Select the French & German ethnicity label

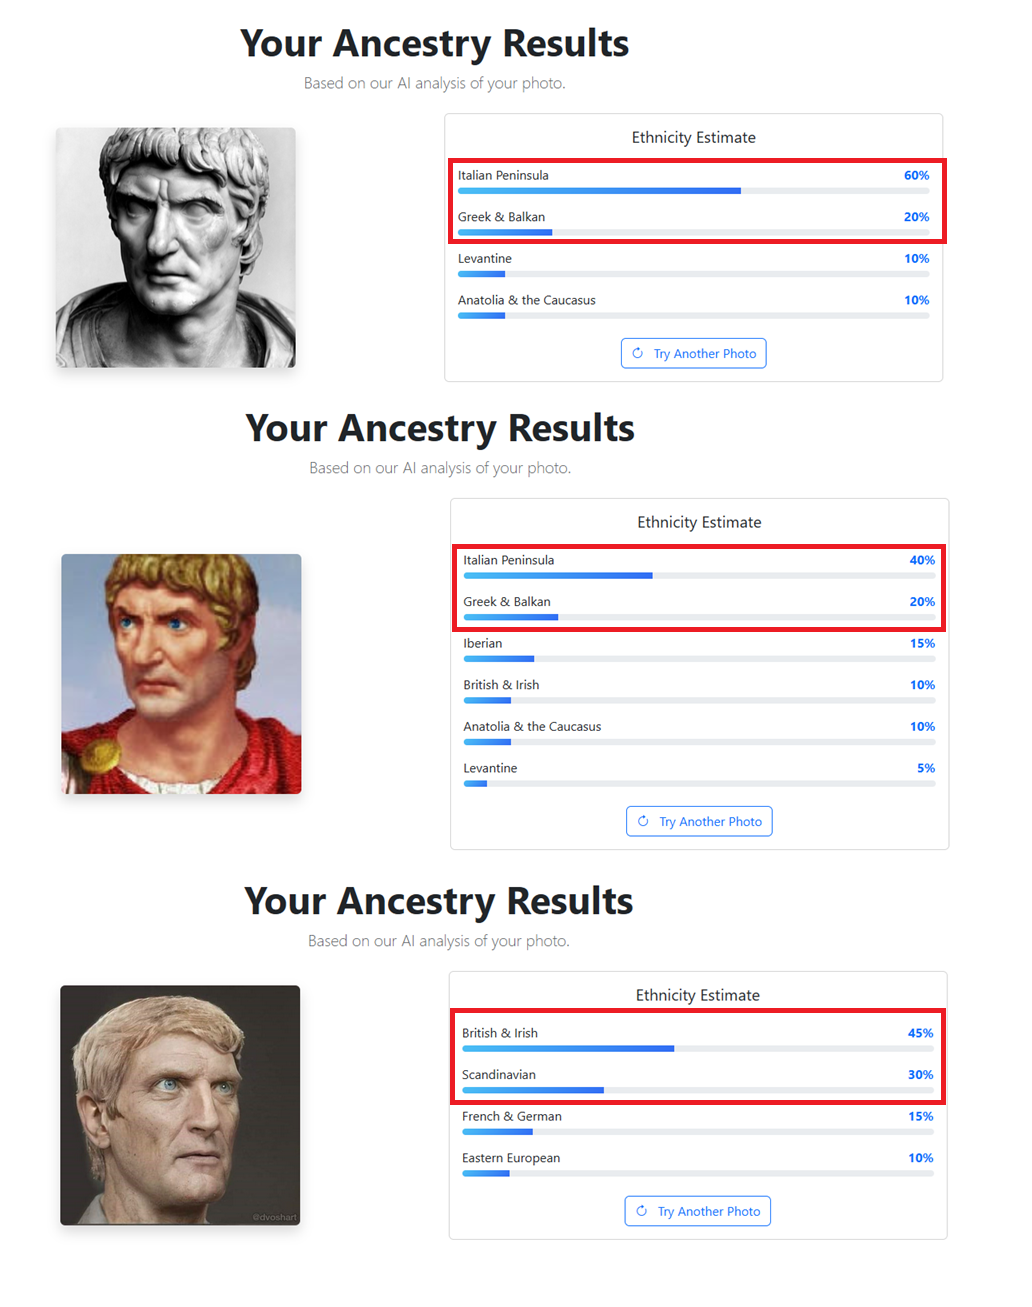click(x=512, y=1116)
